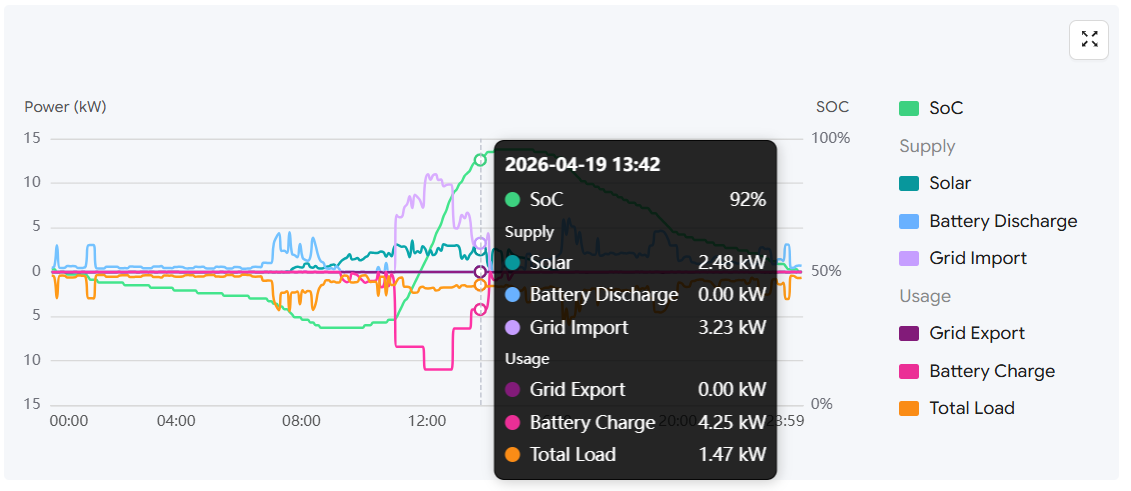Click the Grid Import peak on chart
The image size is (1131, 491).
pos(432,176)
